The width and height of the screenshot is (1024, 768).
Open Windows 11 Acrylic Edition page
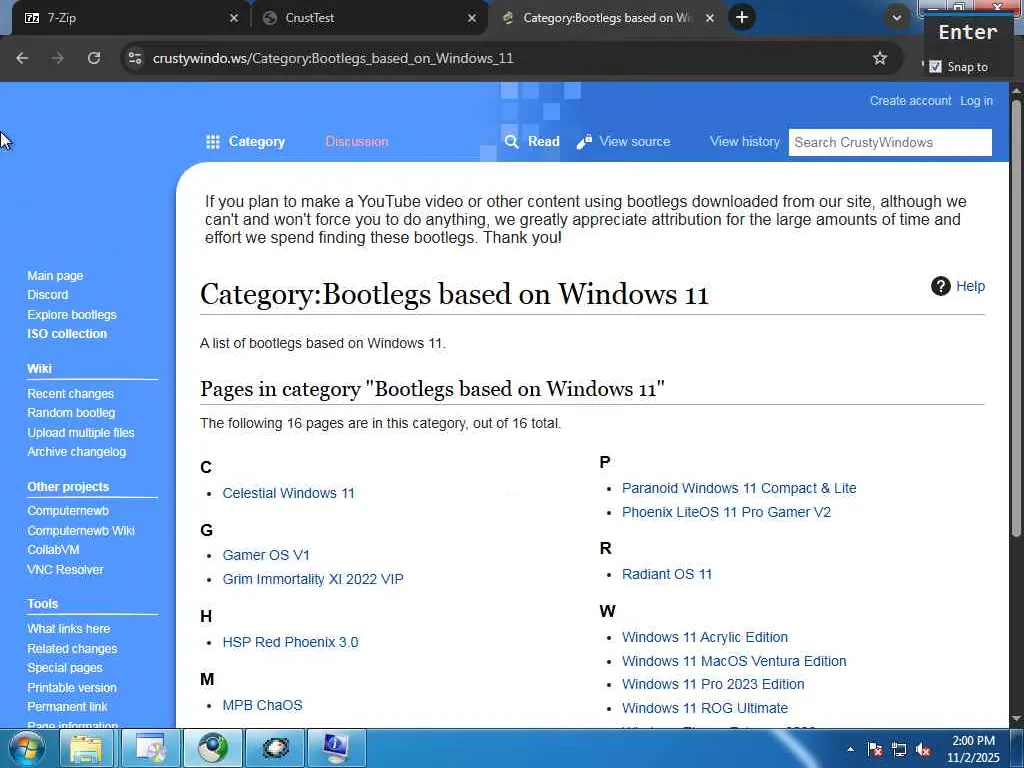[x=705, y=637]
